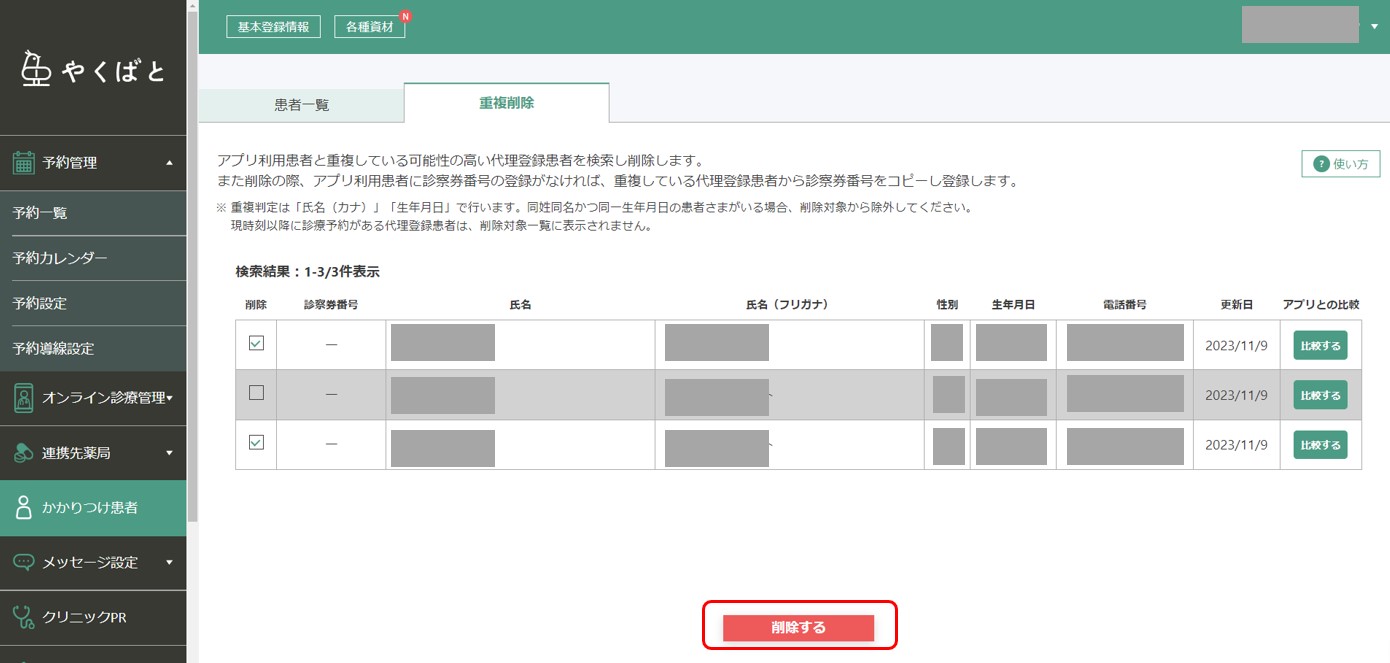Image resolution: width=1390 pixels, height=663 pixels.
Task: Click the calendar icon beside 予約管理
Action: coord(24,162)
